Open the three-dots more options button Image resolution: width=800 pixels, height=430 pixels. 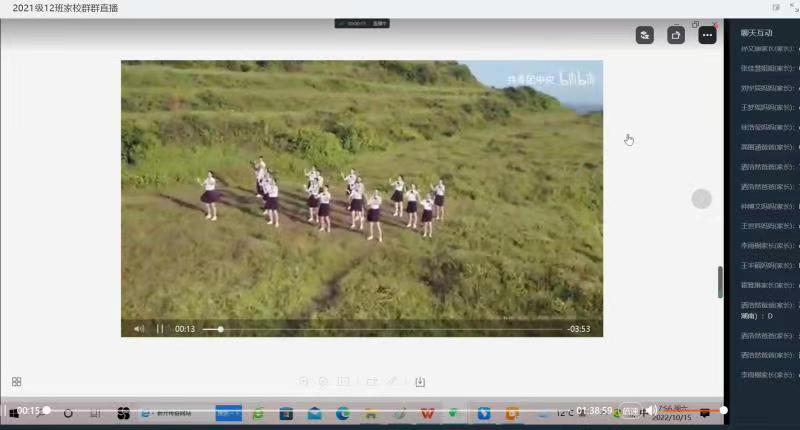coord(707,35)
